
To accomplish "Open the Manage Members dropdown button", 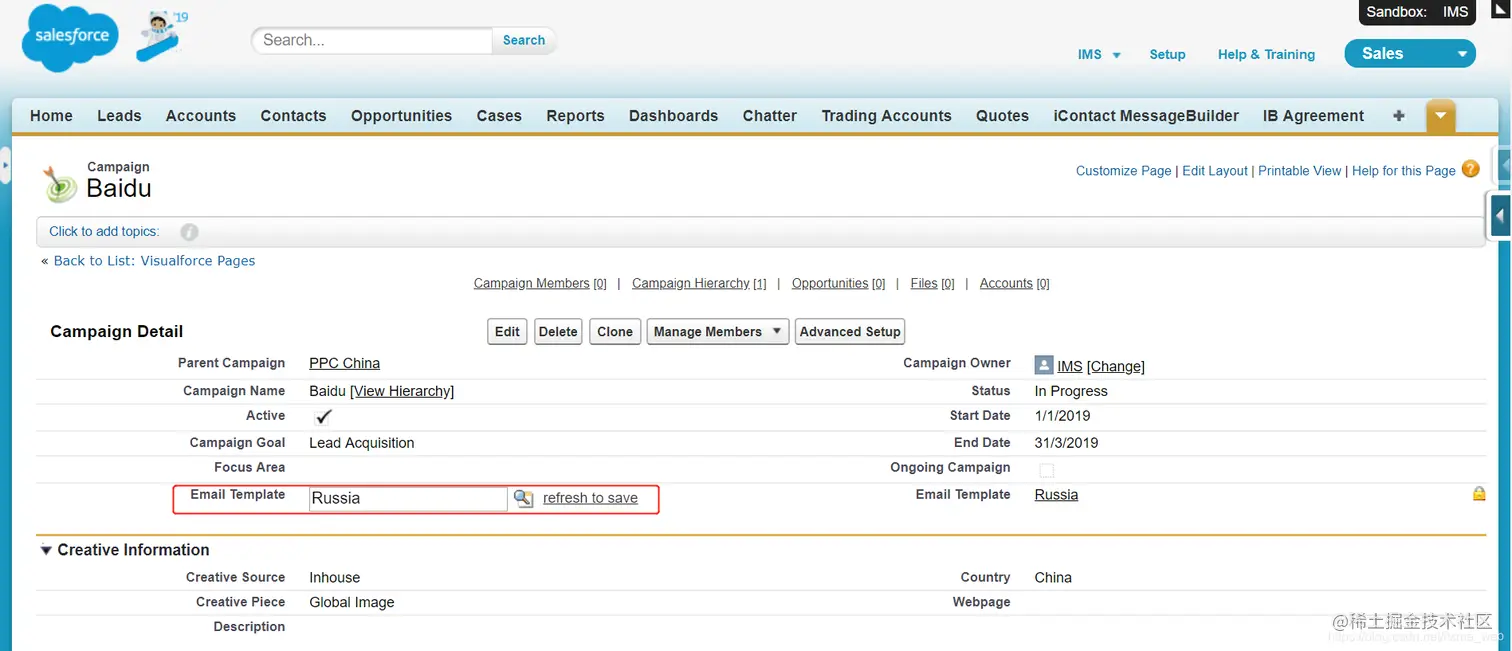I will point(718,332).
